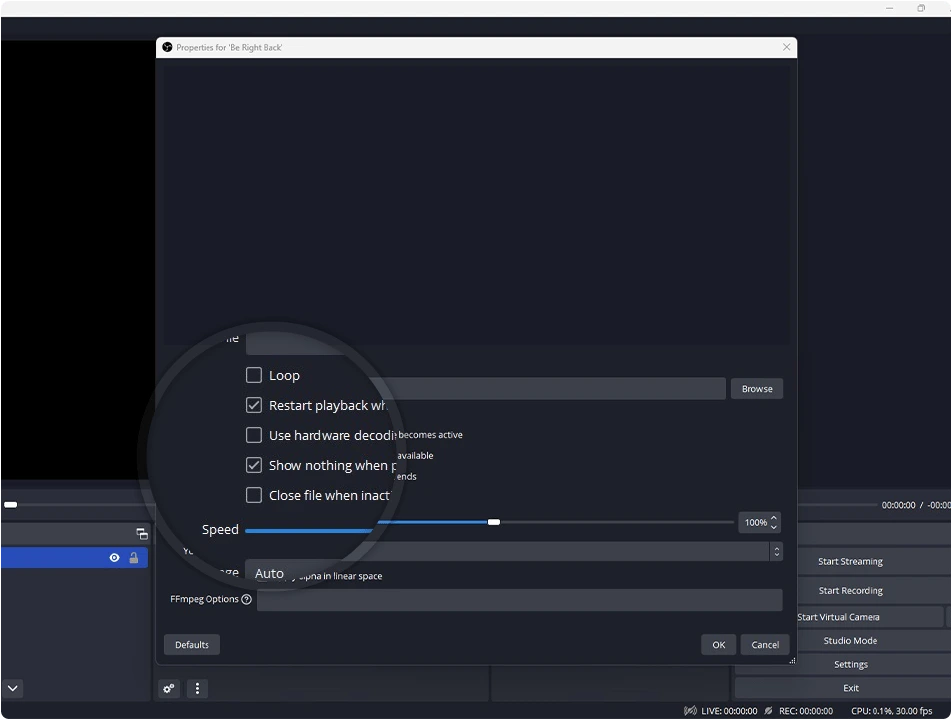Enable the Loop checkbox
952x720 pixels.
click(x=254, y=375)
